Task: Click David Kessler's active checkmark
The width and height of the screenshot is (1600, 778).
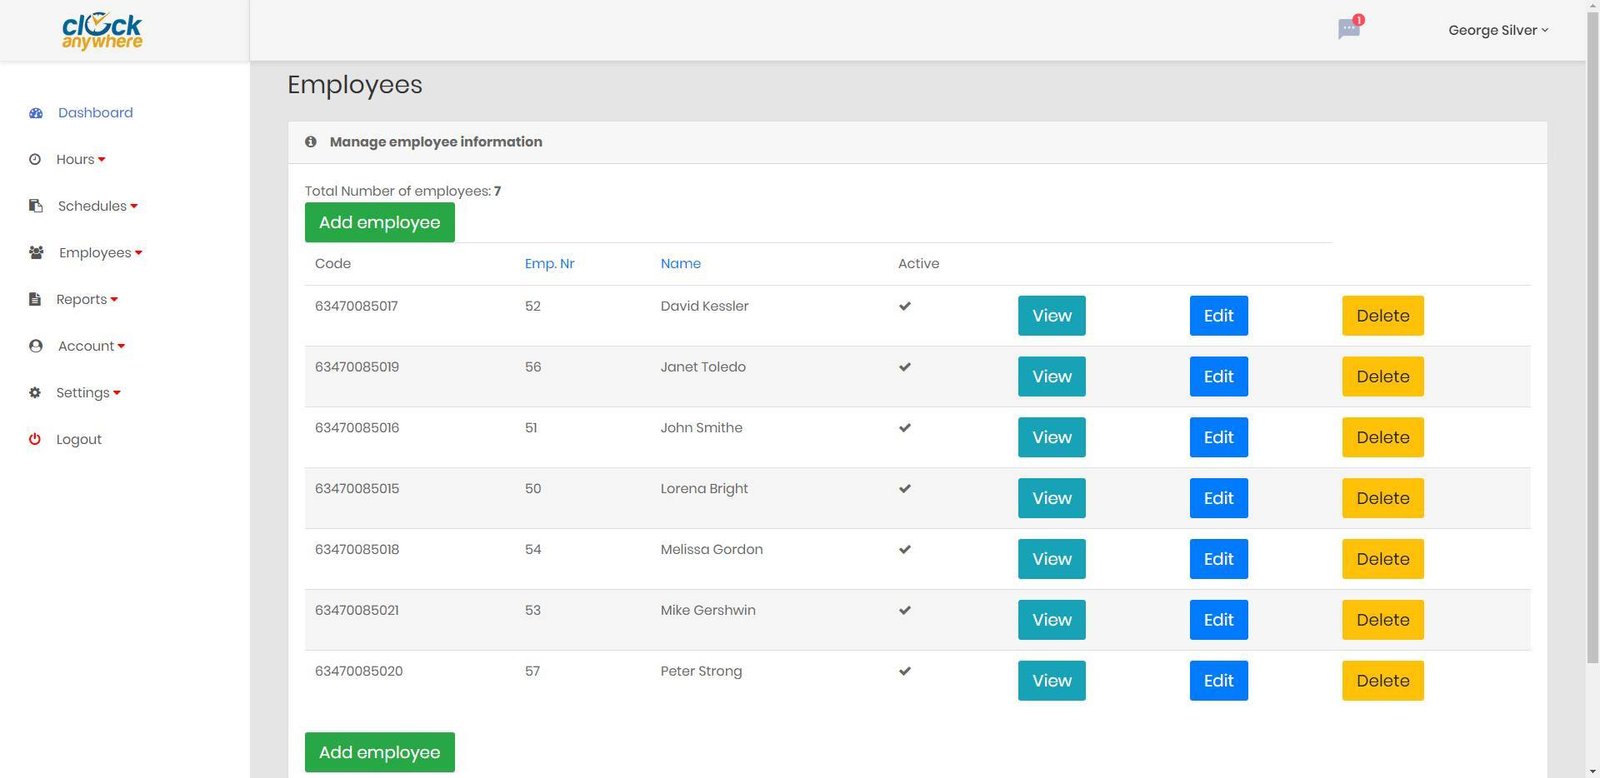Action: [905, 306]
